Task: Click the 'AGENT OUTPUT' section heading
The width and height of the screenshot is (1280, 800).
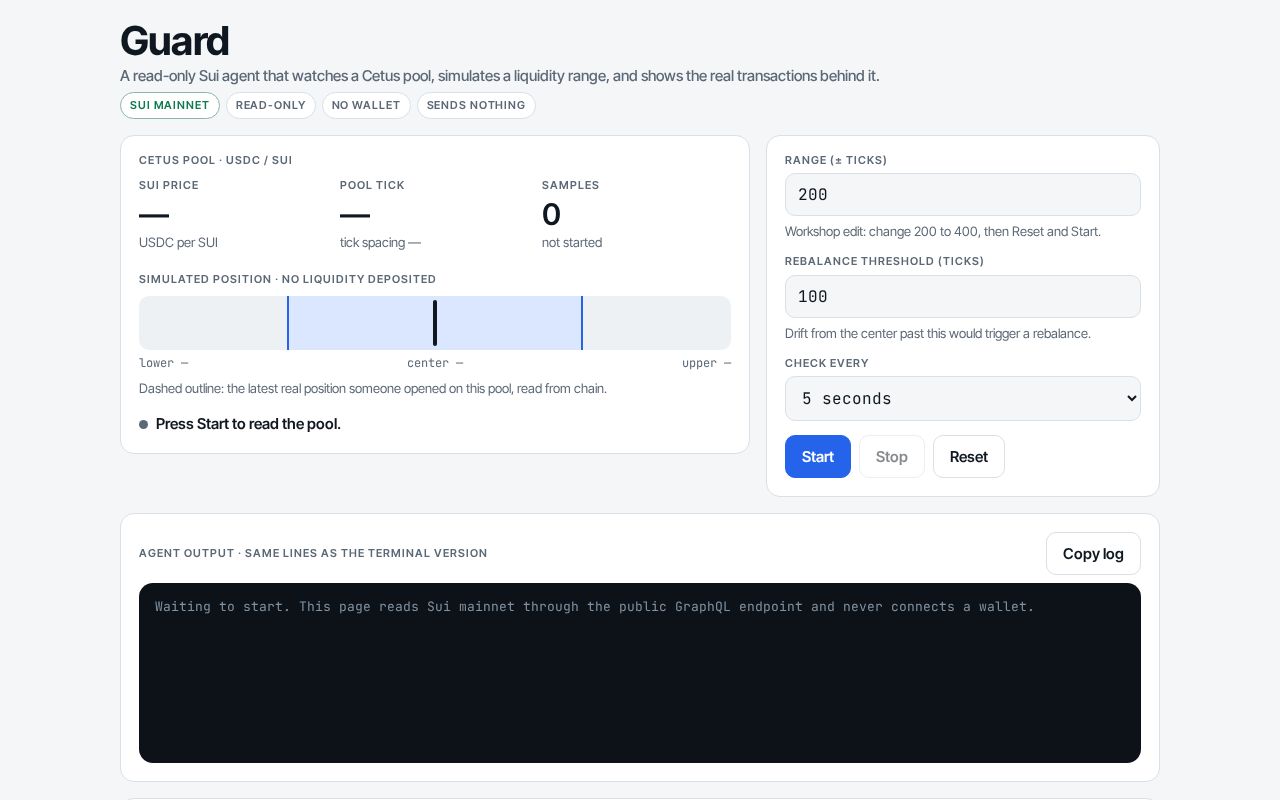Action: click(313, 553)
